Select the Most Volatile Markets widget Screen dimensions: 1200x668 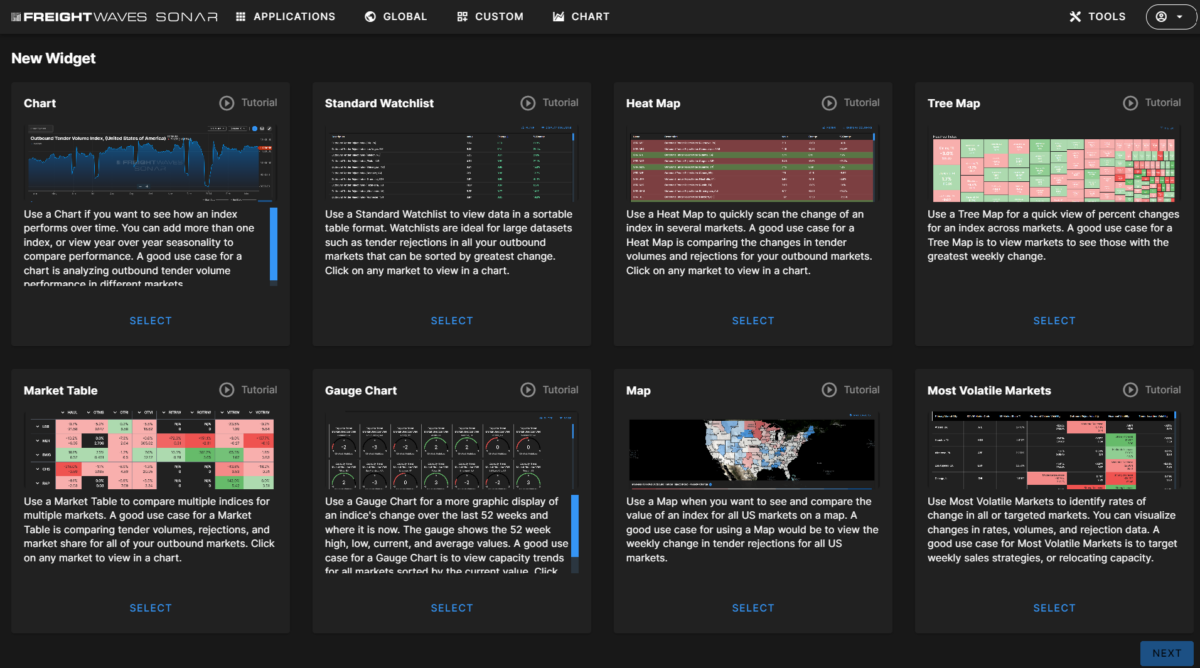tap(1054, 608)
